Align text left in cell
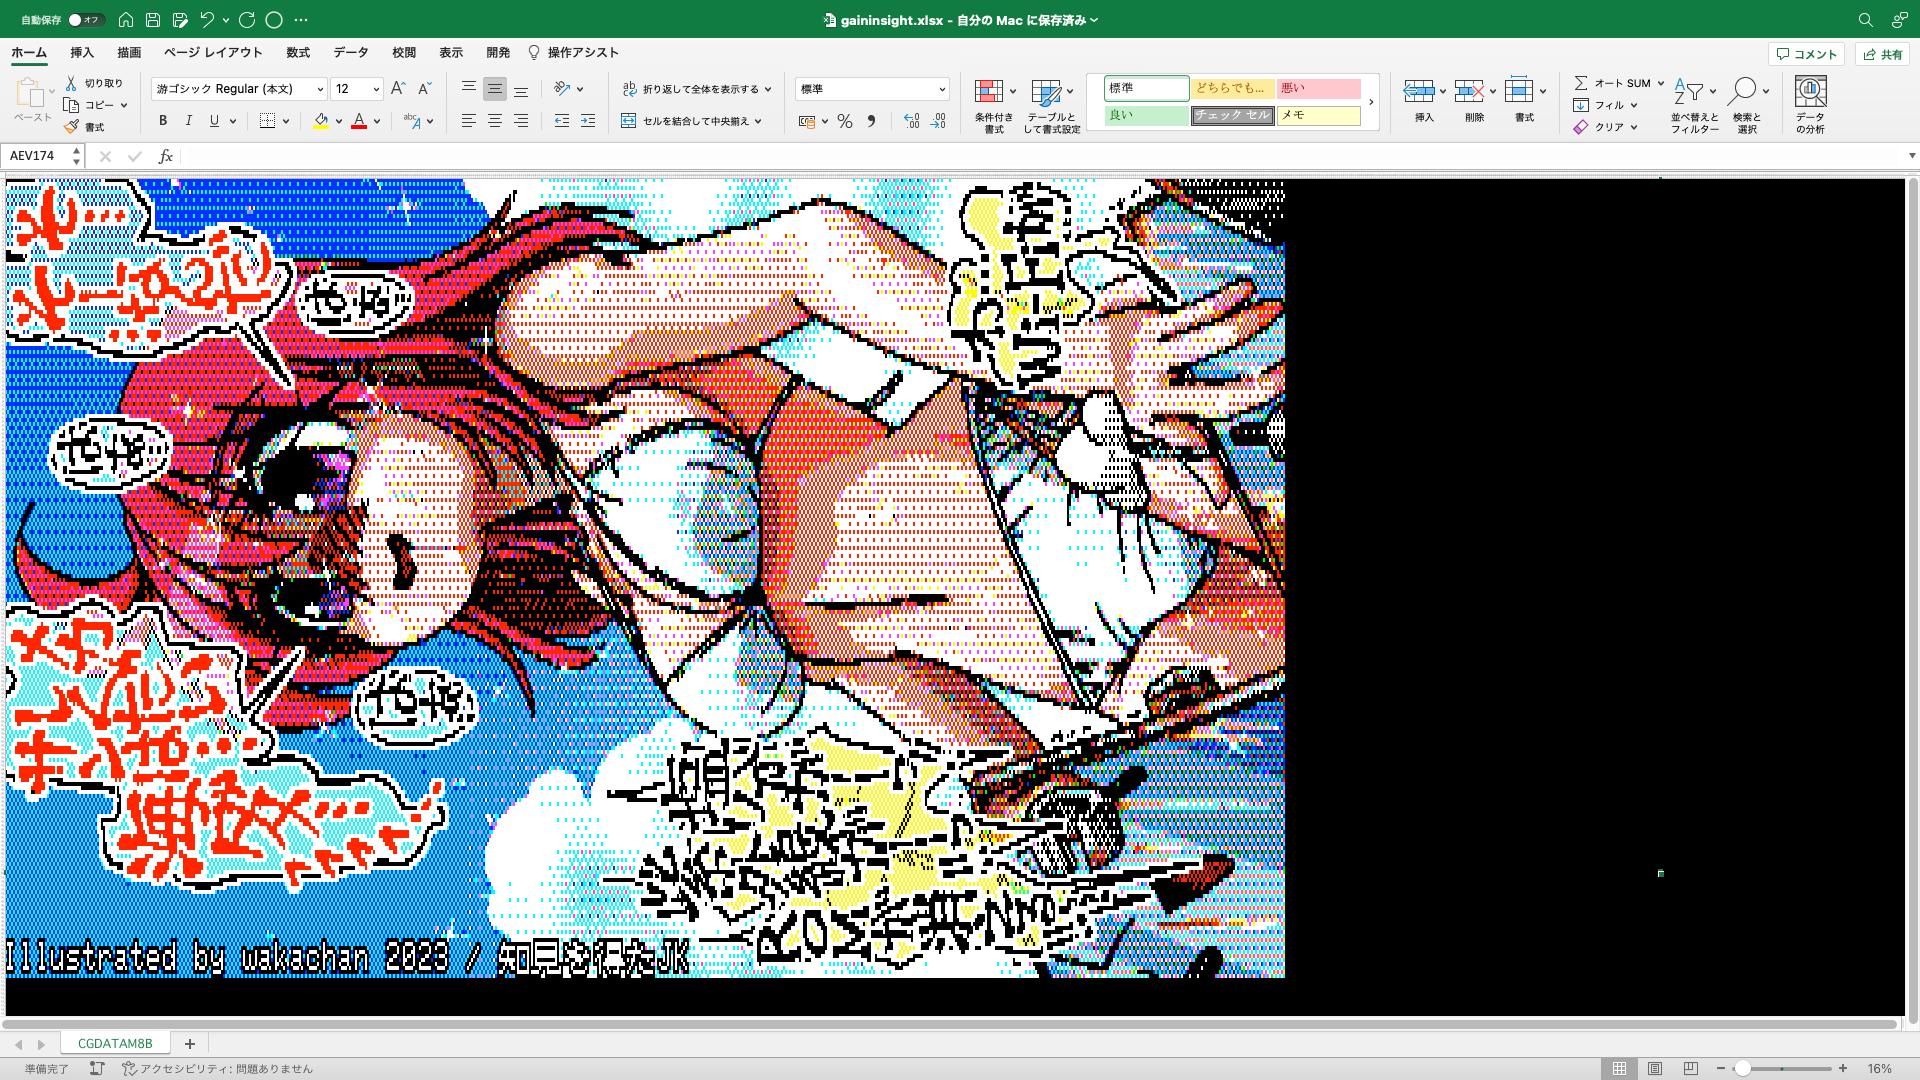 point(468,121)
